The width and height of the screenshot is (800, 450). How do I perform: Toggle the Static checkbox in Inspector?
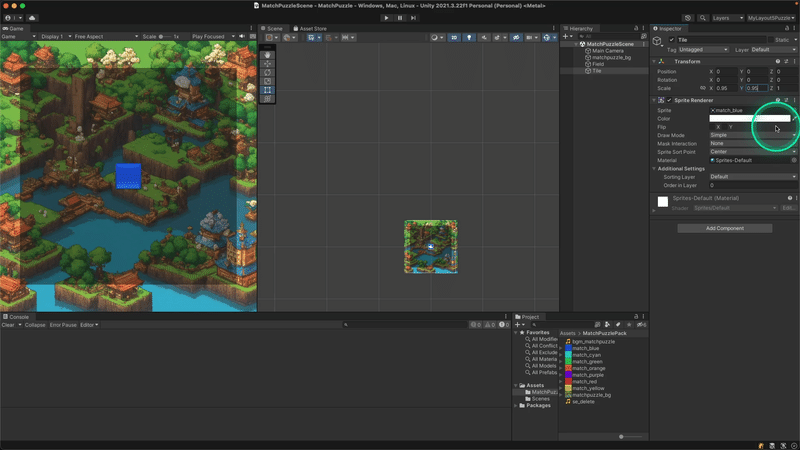(x=772, y=40)
